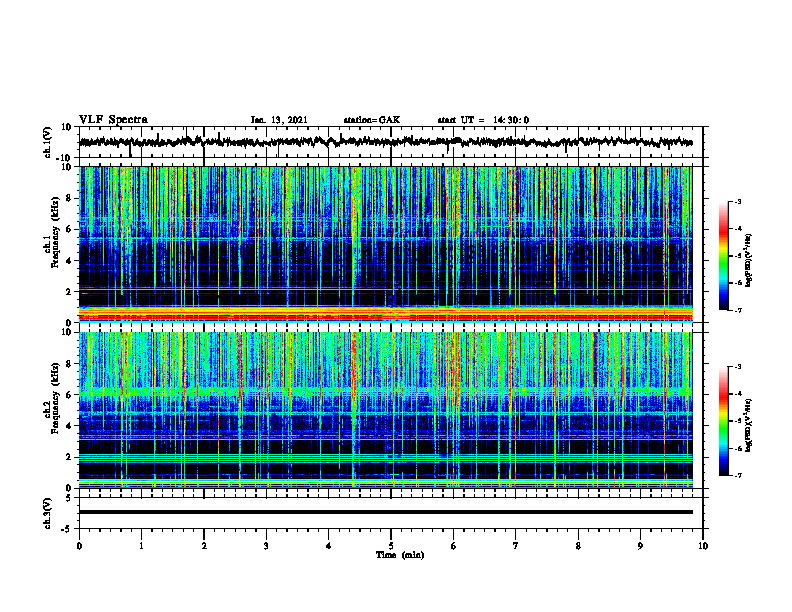The height and width of the screenshot is (612, 792).
Task: Click the ch.1 spectrogram panel
Action: click(x=385, y=244)
